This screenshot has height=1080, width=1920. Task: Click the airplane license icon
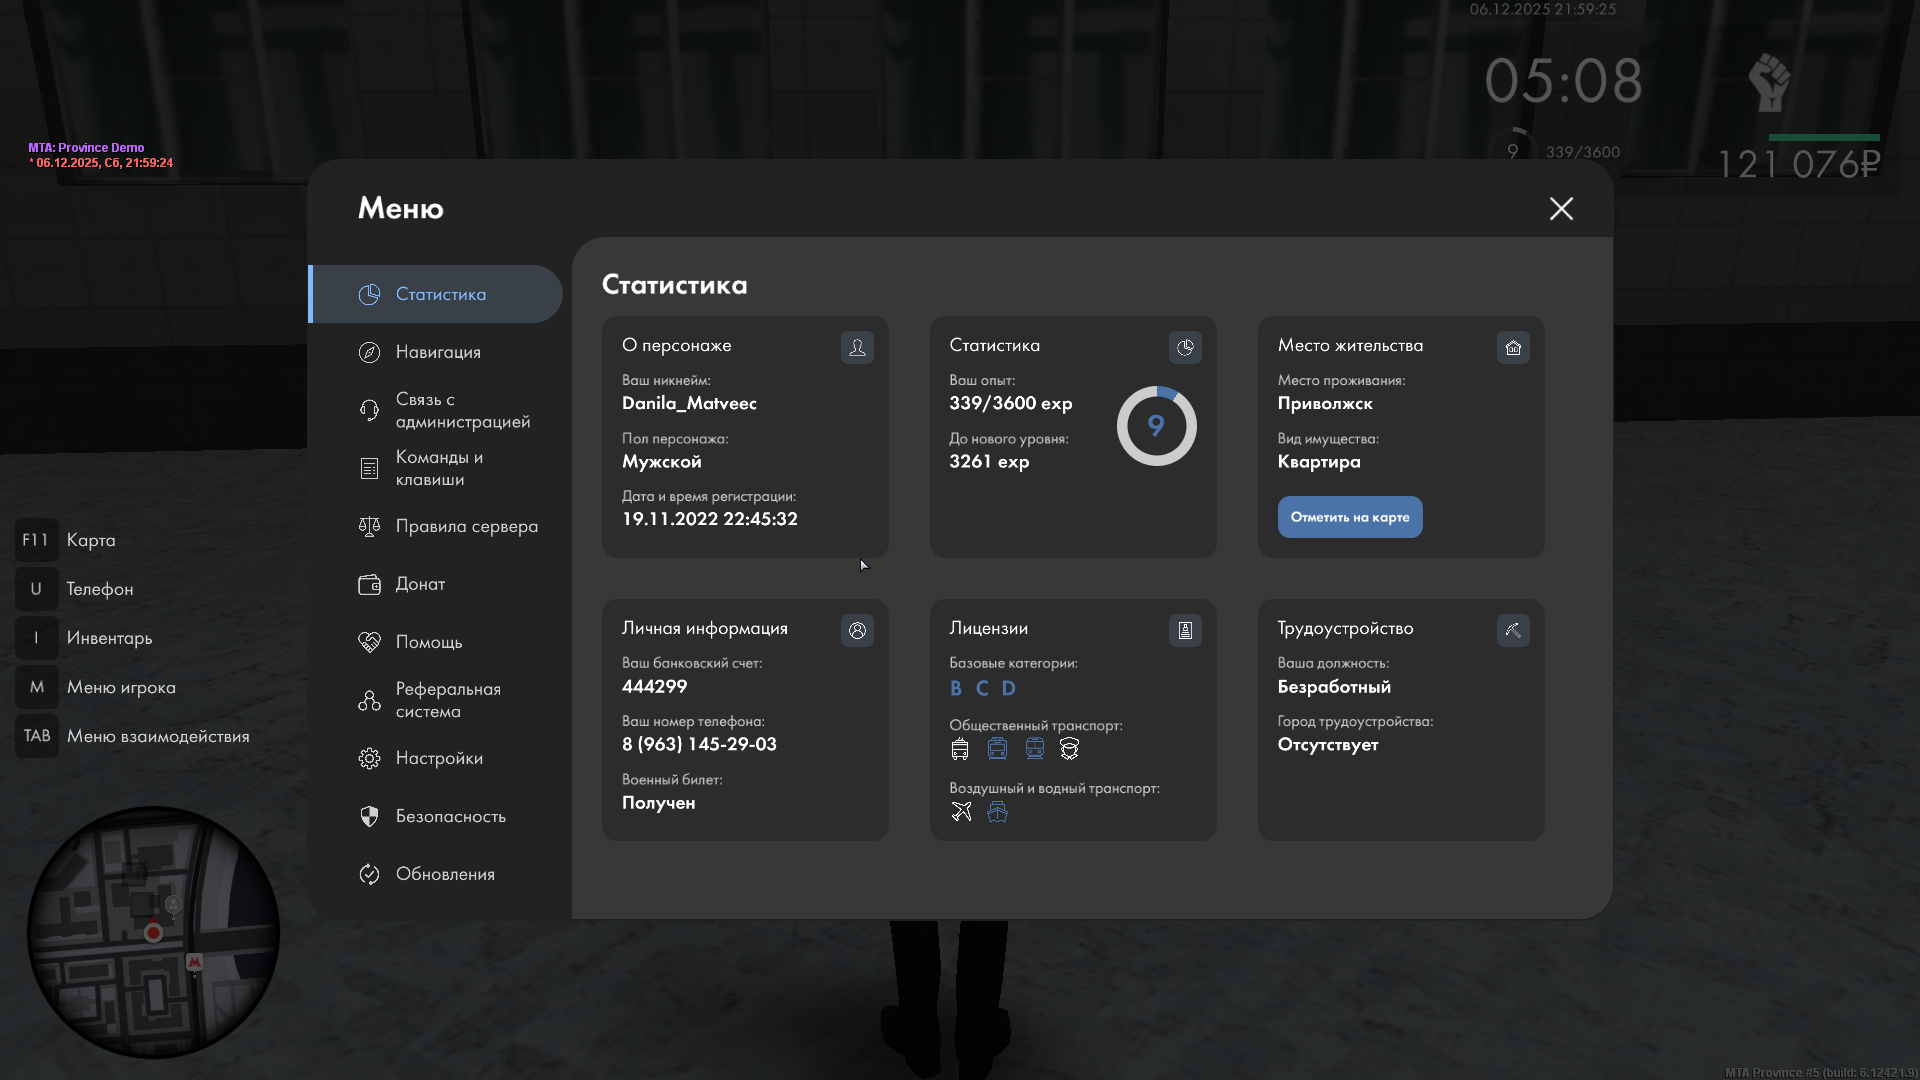(961, 811)
